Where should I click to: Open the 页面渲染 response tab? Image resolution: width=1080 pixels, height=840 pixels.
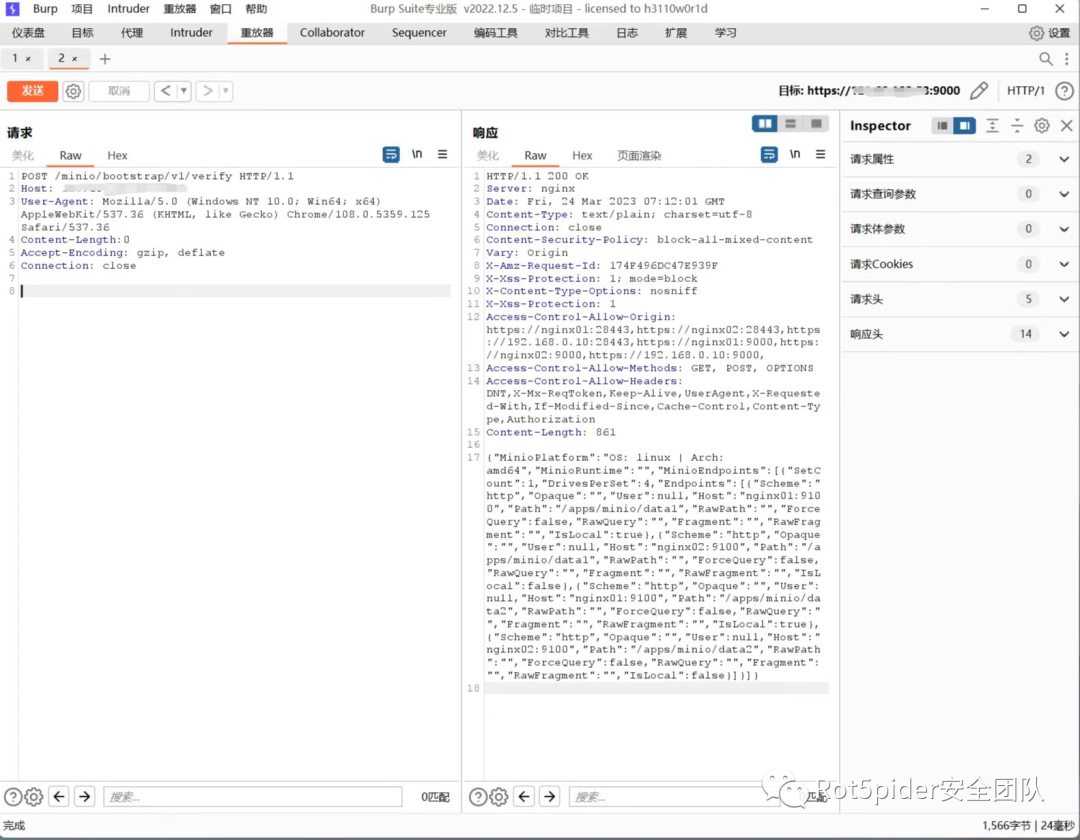click(x=638, y=156)
